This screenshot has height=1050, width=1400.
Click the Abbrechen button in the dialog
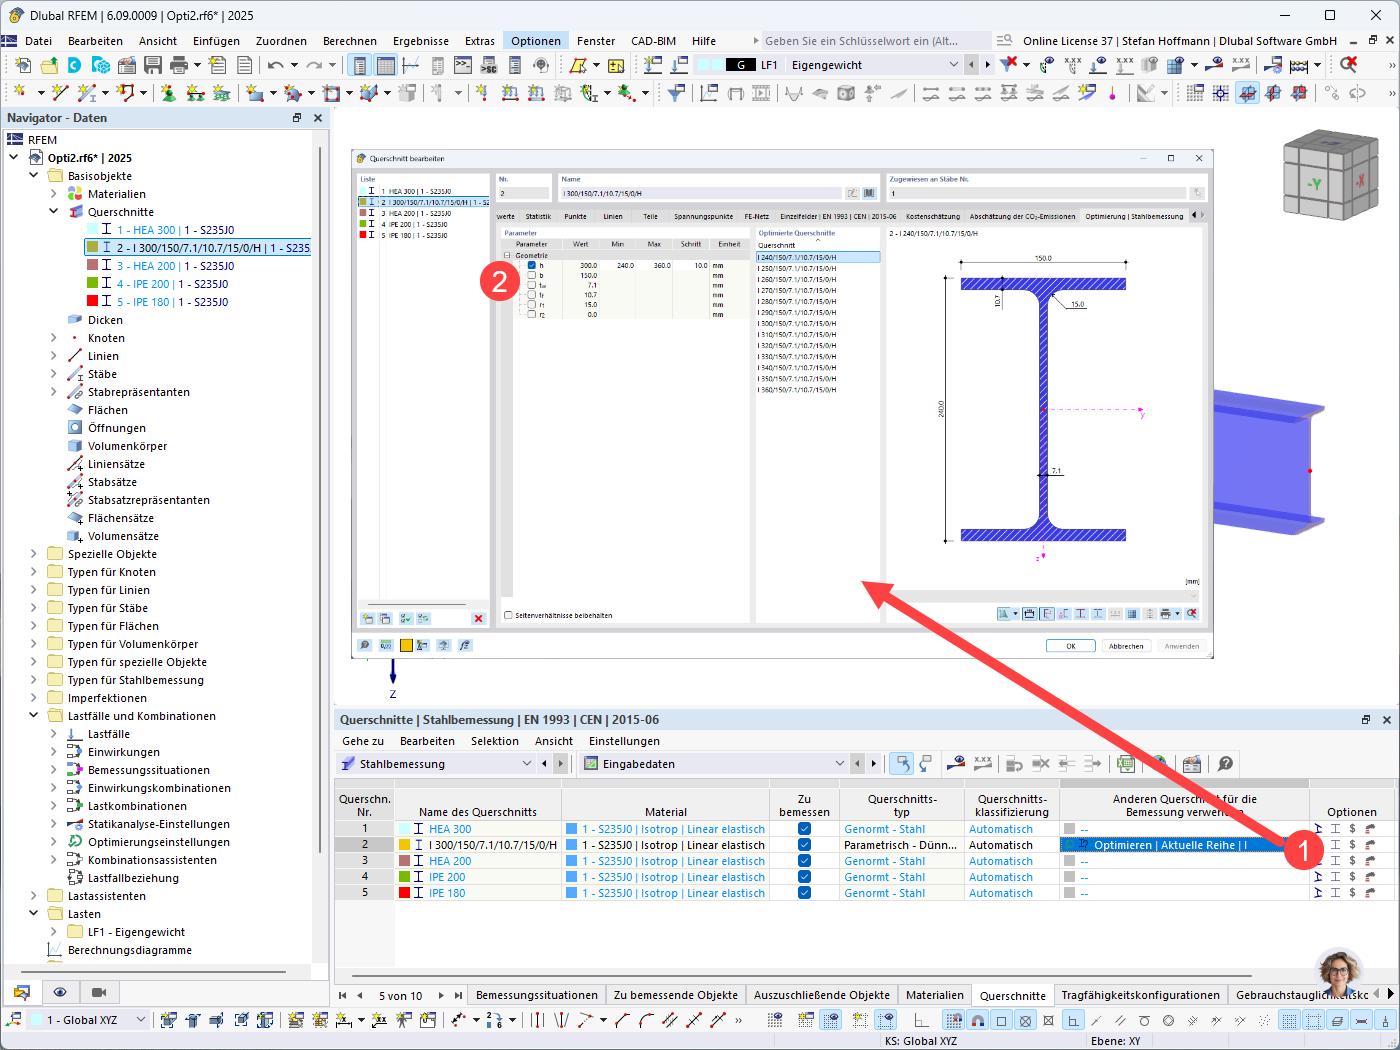(1126, 645)
